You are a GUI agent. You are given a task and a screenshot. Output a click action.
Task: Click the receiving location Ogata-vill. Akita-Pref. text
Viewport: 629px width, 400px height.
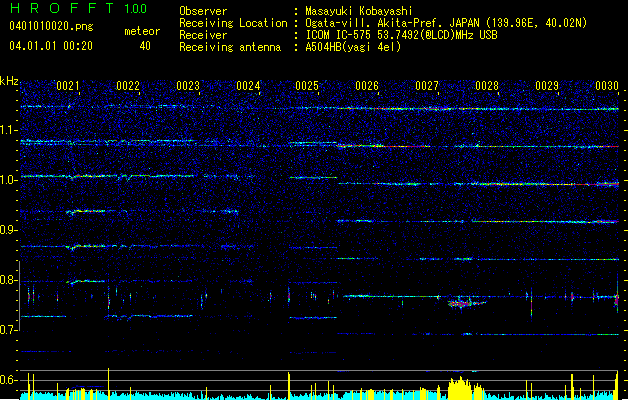click(446, 23)
